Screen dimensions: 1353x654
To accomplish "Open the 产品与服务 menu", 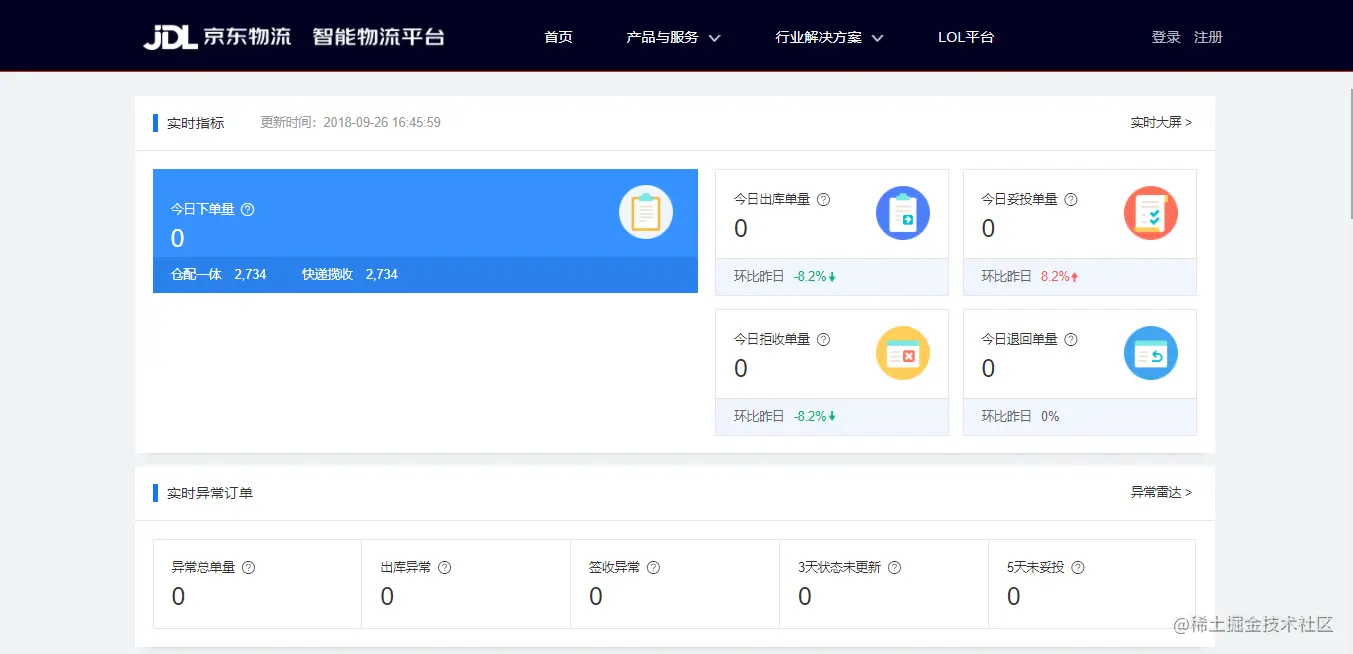I will coord(673,37).
